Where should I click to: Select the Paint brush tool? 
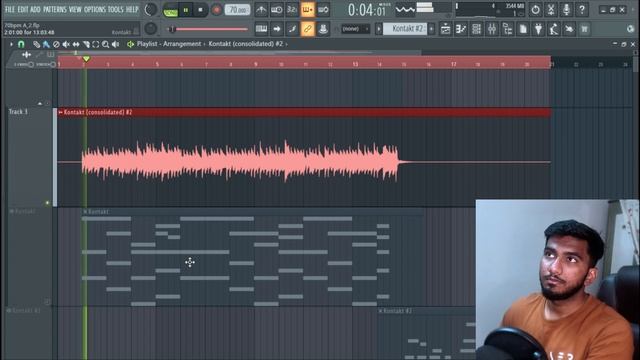click(46, 44)
